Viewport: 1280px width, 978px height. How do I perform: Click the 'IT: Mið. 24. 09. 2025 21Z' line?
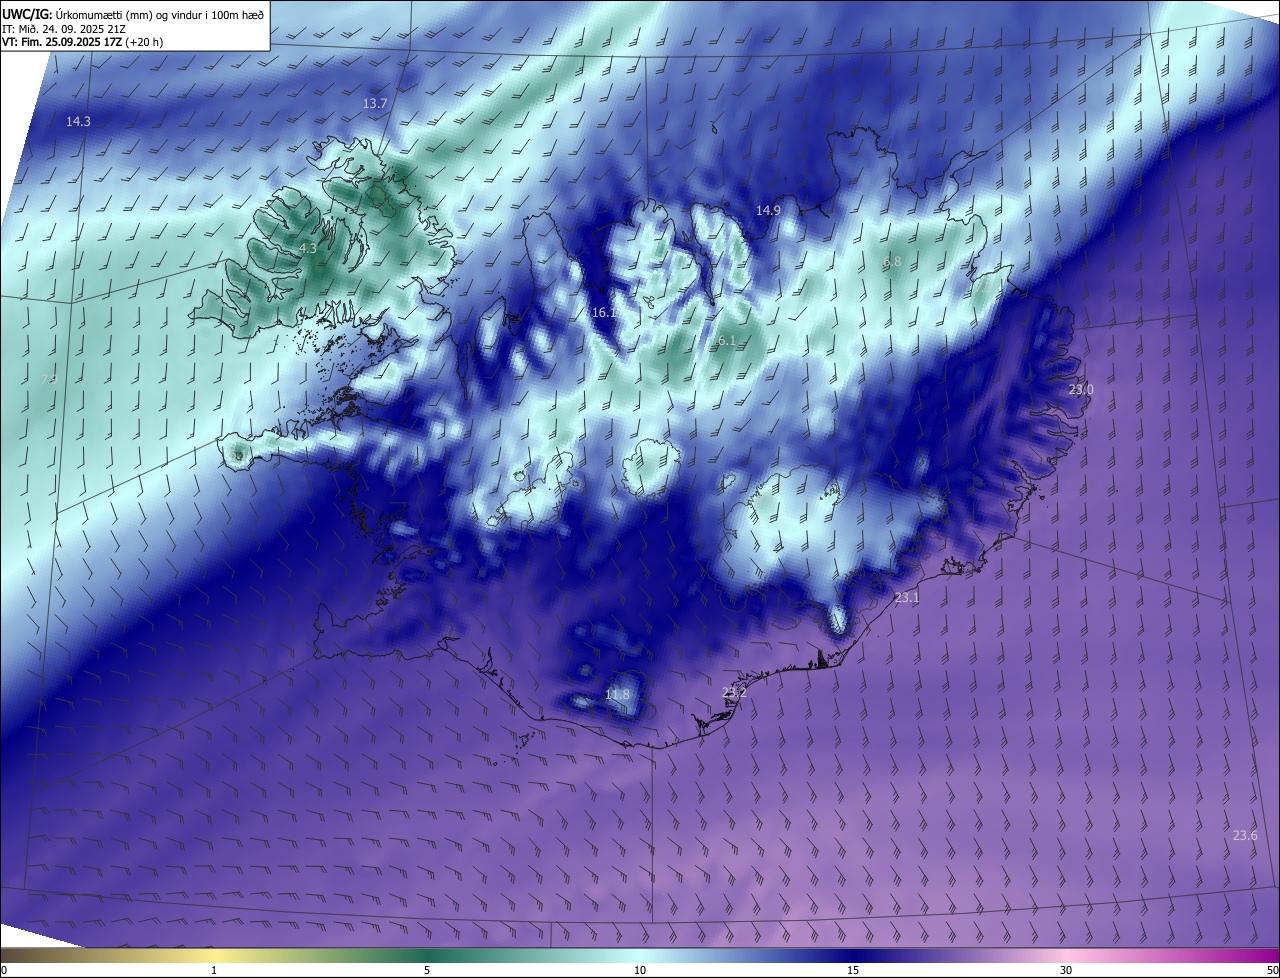coord(66,28)
